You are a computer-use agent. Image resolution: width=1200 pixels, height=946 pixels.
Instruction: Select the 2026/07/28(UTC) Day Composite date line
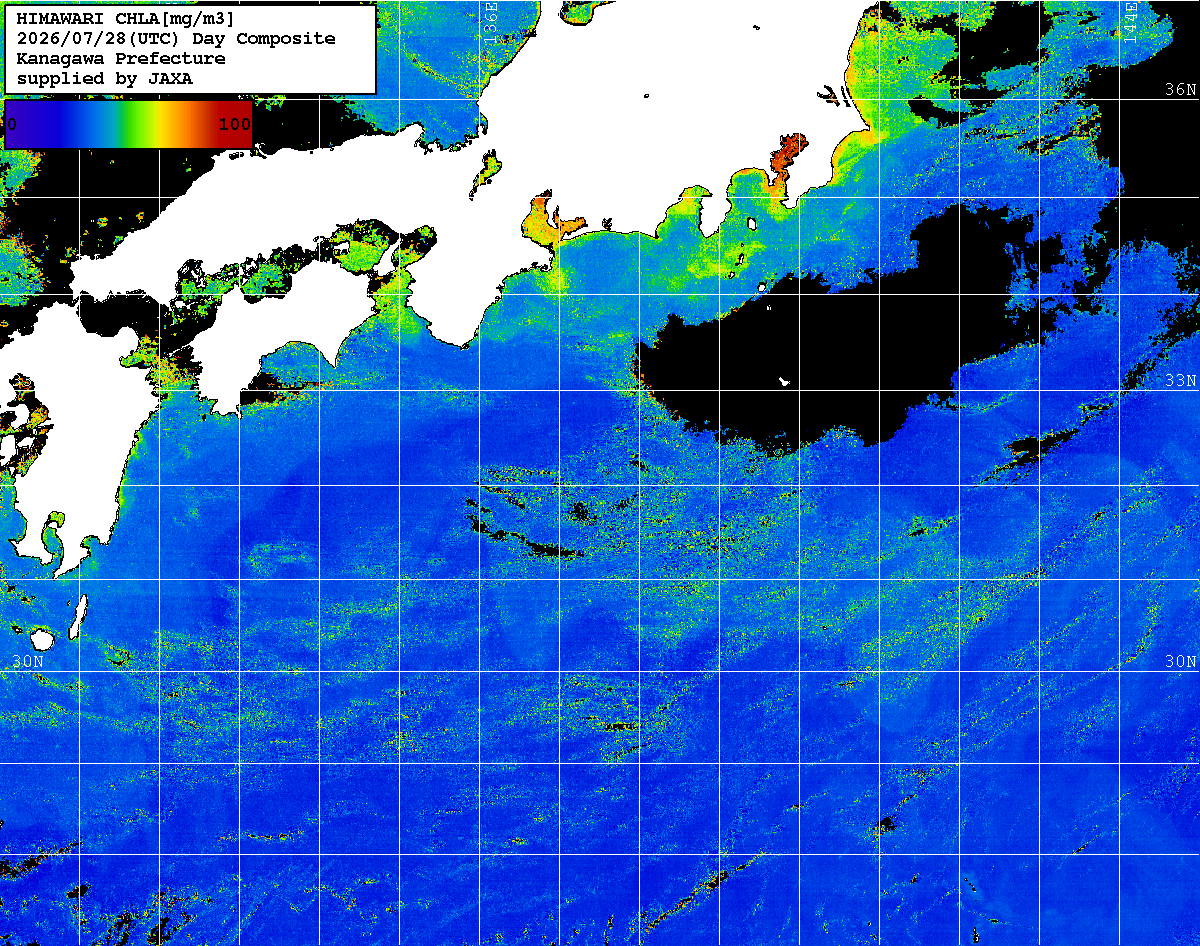tap(176, 39)
